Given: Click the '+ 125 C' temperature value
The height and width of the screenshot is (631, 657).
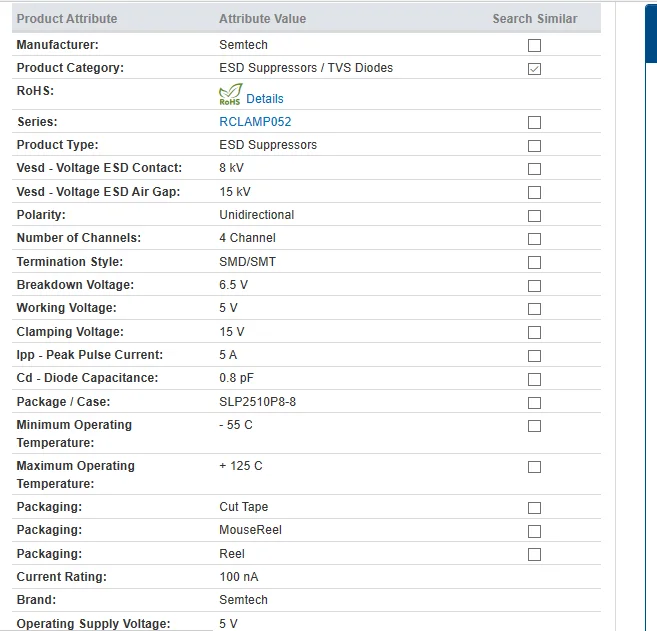Looking at the screenshot, I should point(241,466).
